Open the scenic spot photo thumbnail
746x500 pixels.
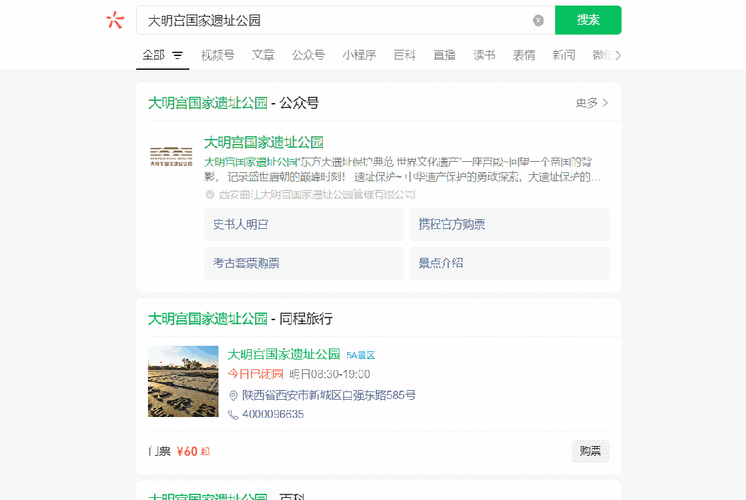[183, 381]
